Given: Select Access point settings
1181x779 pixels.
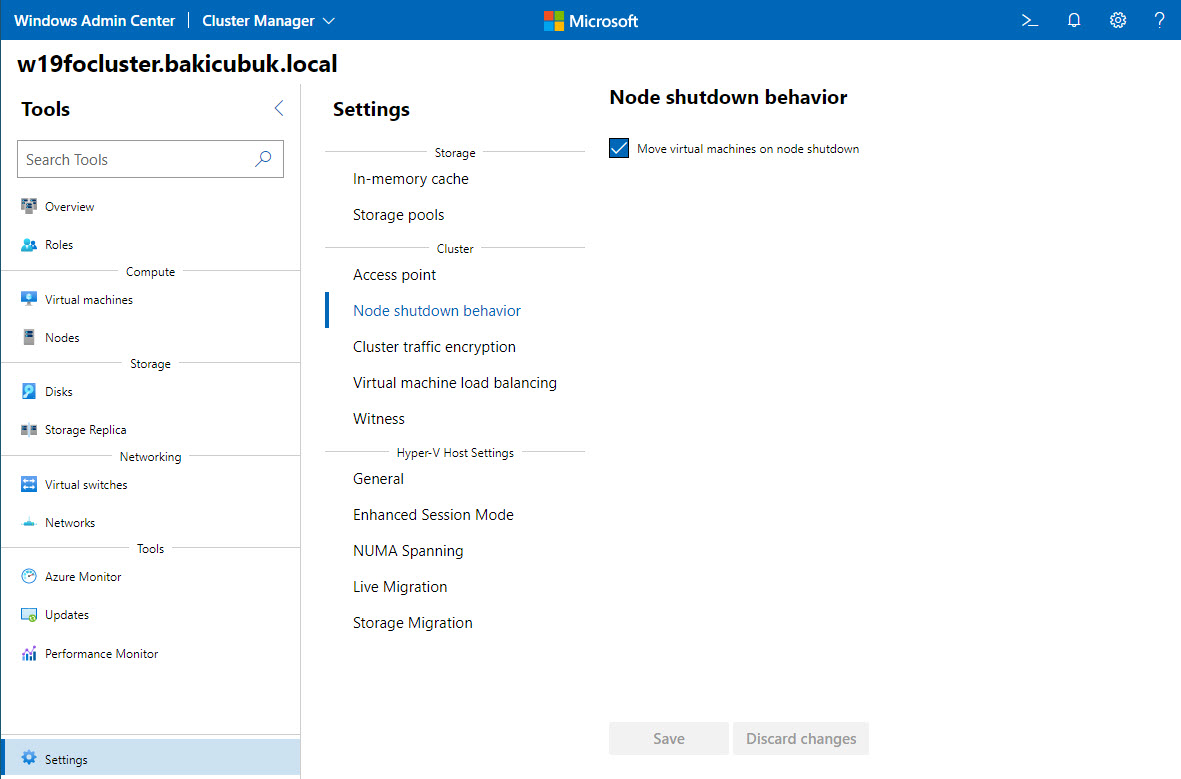Looking at the screenshot, I should pos(395,275).
